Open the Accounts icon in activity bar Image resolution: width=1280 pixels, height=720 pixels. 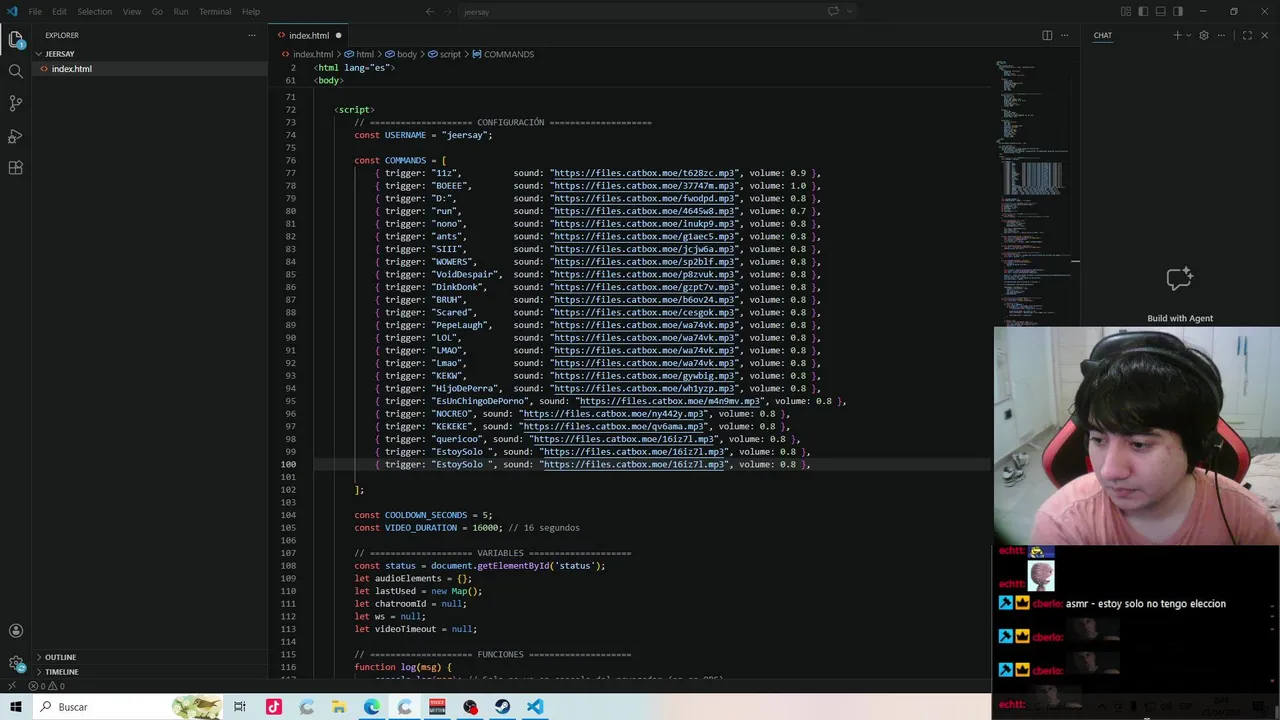(x=15, y=631)
